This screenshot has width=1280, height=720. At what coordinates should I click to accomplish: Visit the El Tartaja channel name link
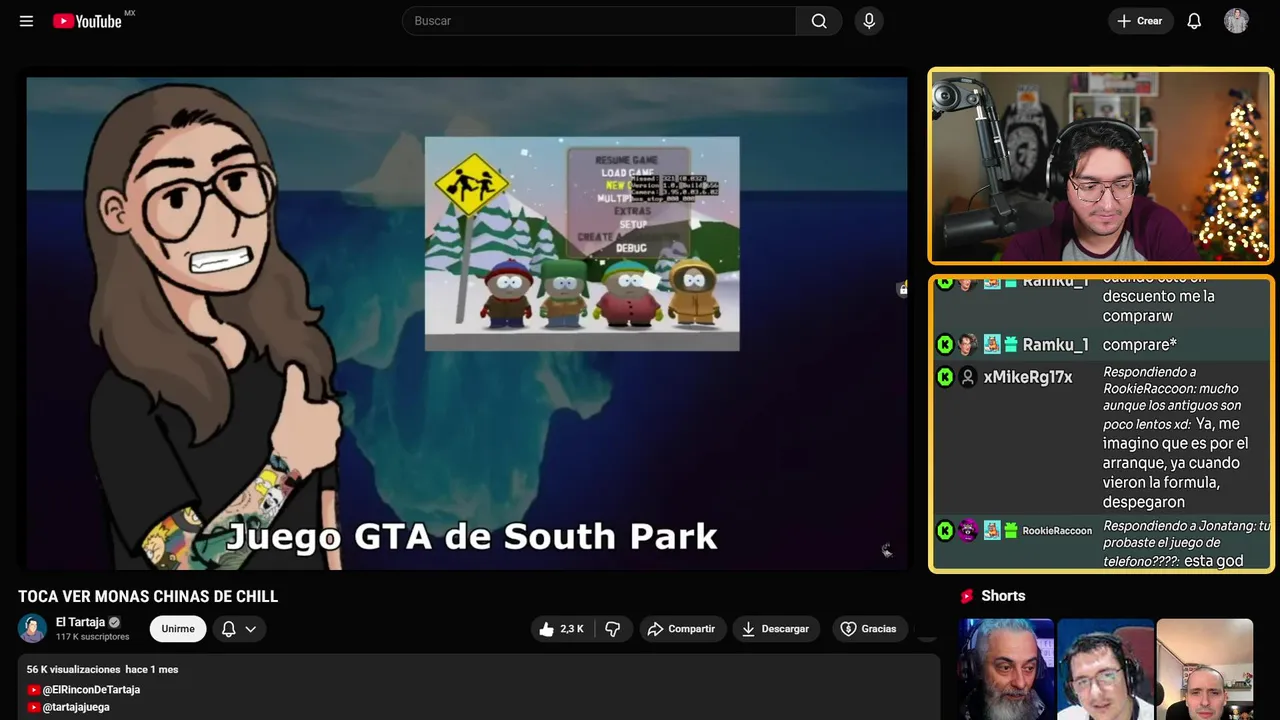[80, 622]
